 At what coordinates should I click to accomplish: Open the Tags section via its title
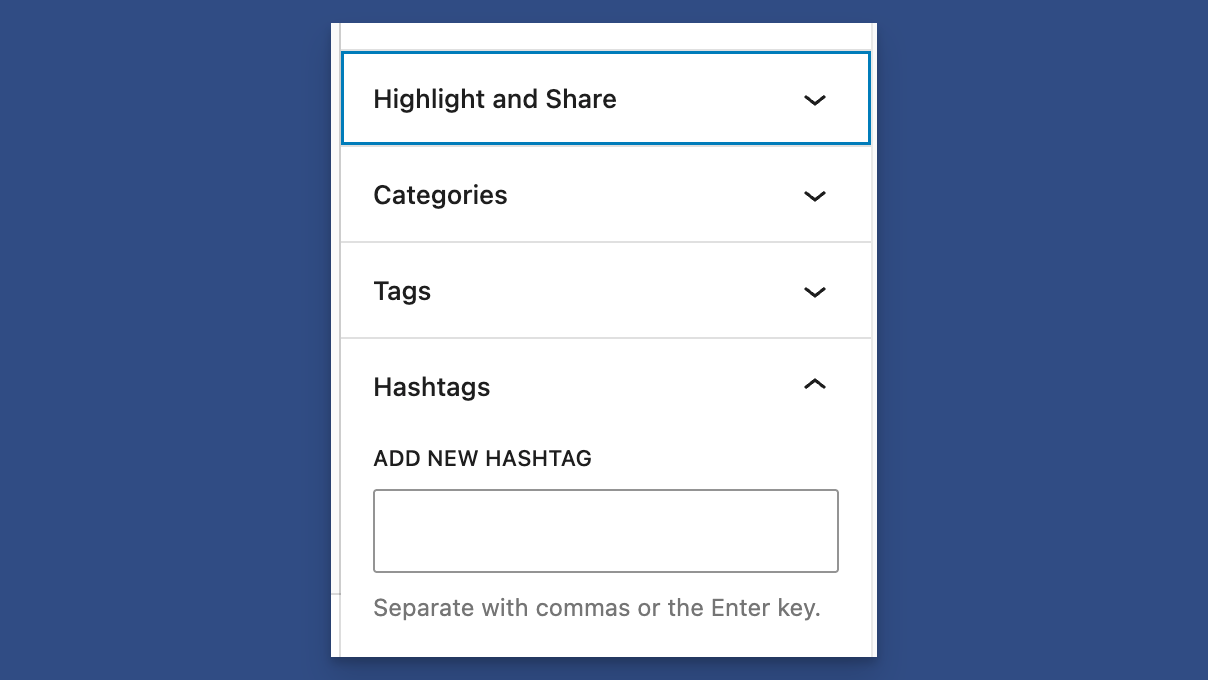coord(402,291)
